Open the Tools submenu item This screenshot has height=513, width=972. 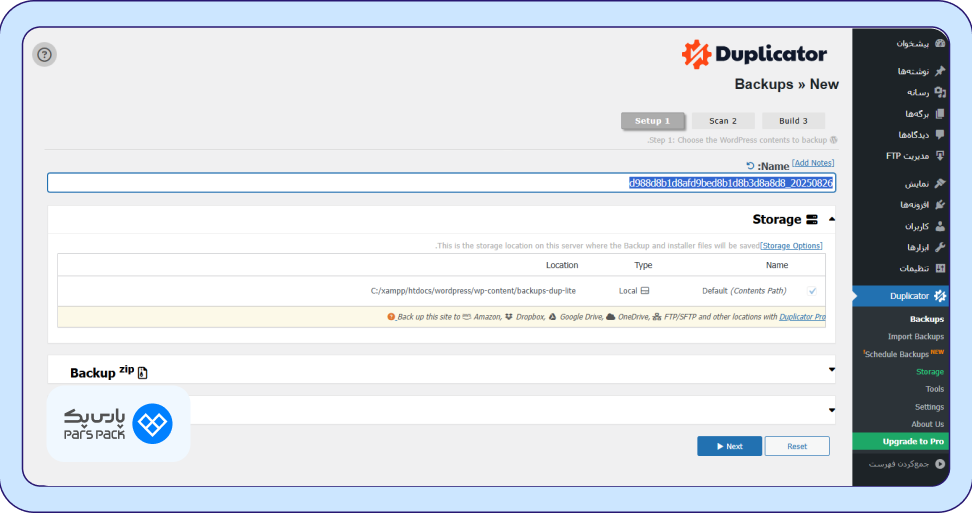tap(935, 389)
